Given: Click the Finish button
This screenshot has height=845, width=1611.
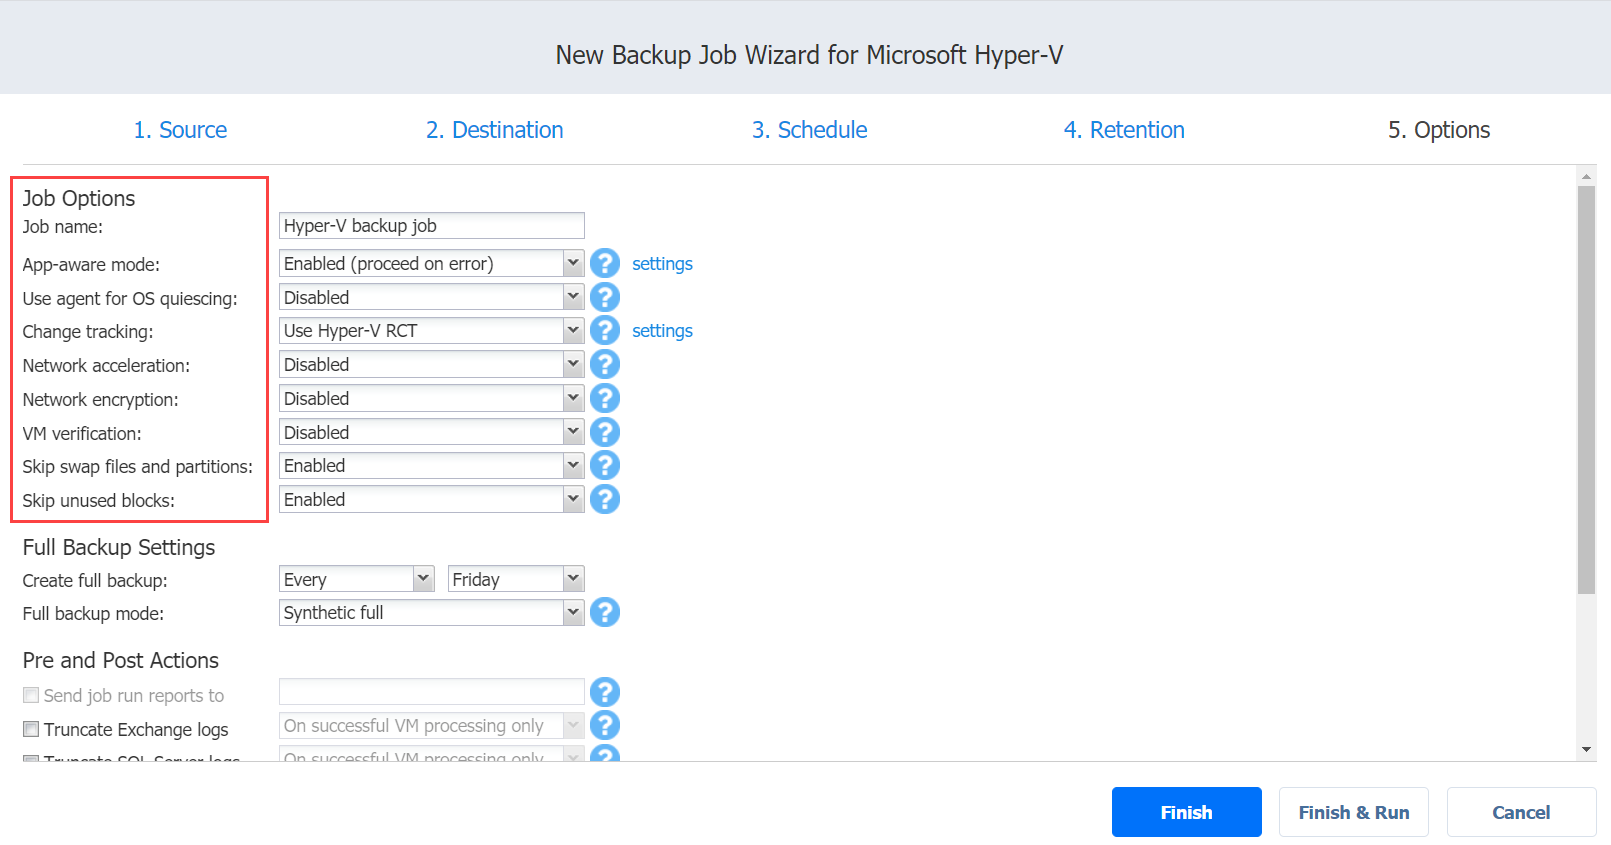Looking at the screenshot, I should point(1187,812).
